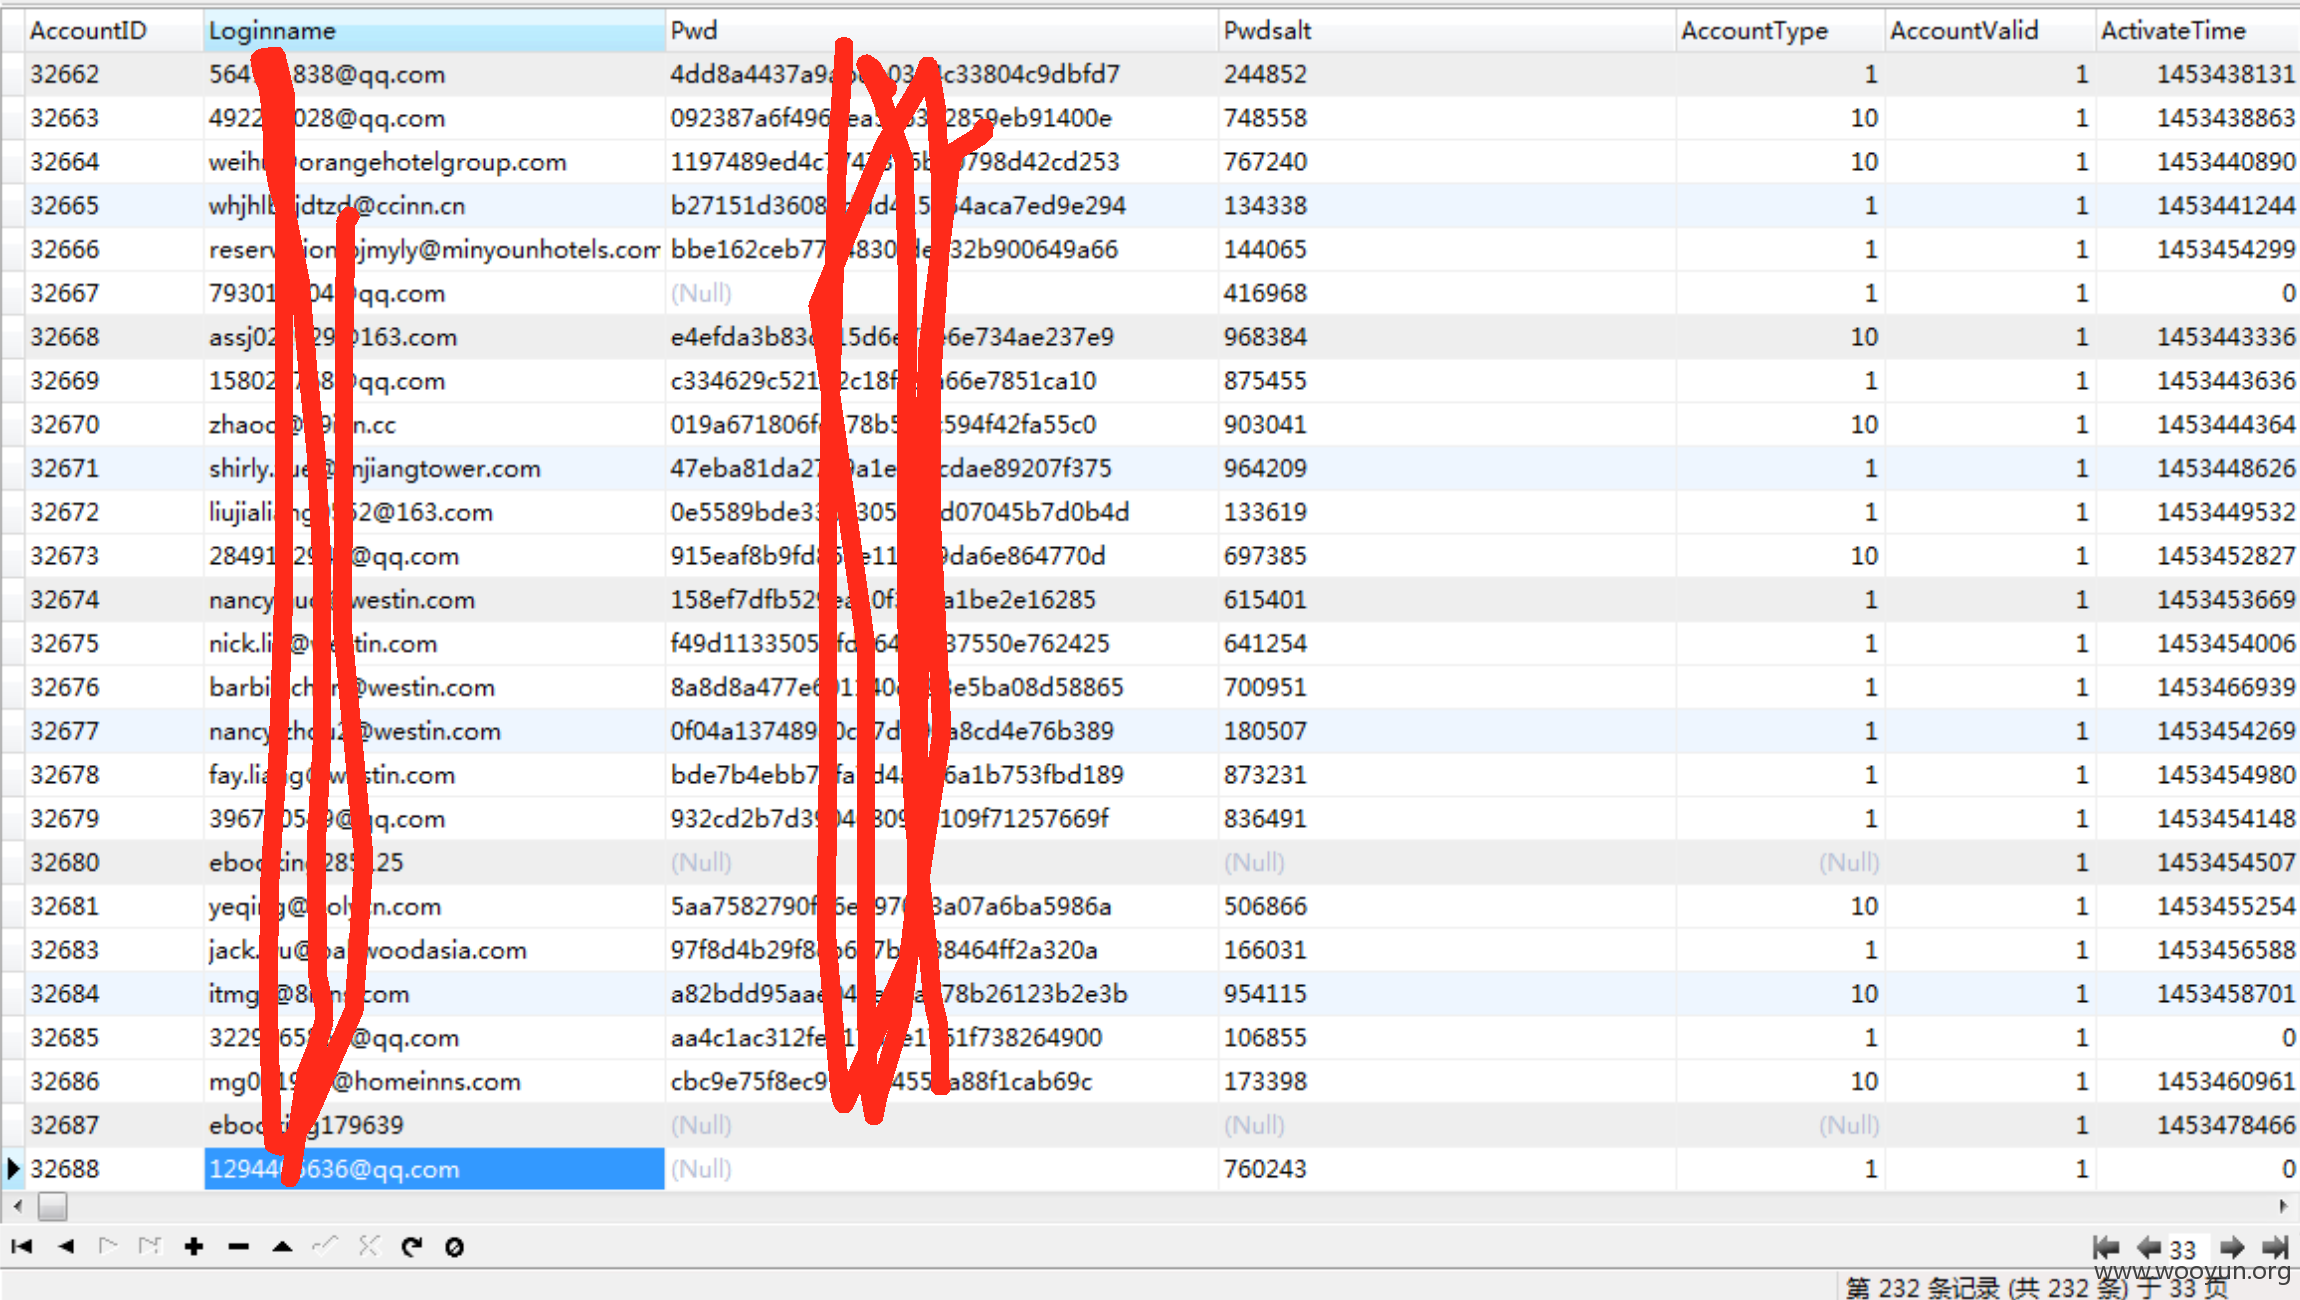This screenshot has height=1300, width=2300.
Task: Click the status bar record count text
Action: point(2036,1287)
